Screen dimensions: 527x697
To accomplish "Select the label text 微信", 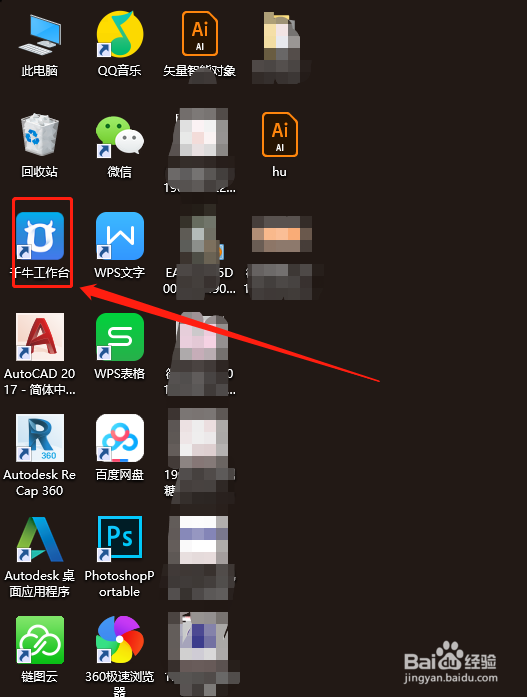I will pos(120,172).
